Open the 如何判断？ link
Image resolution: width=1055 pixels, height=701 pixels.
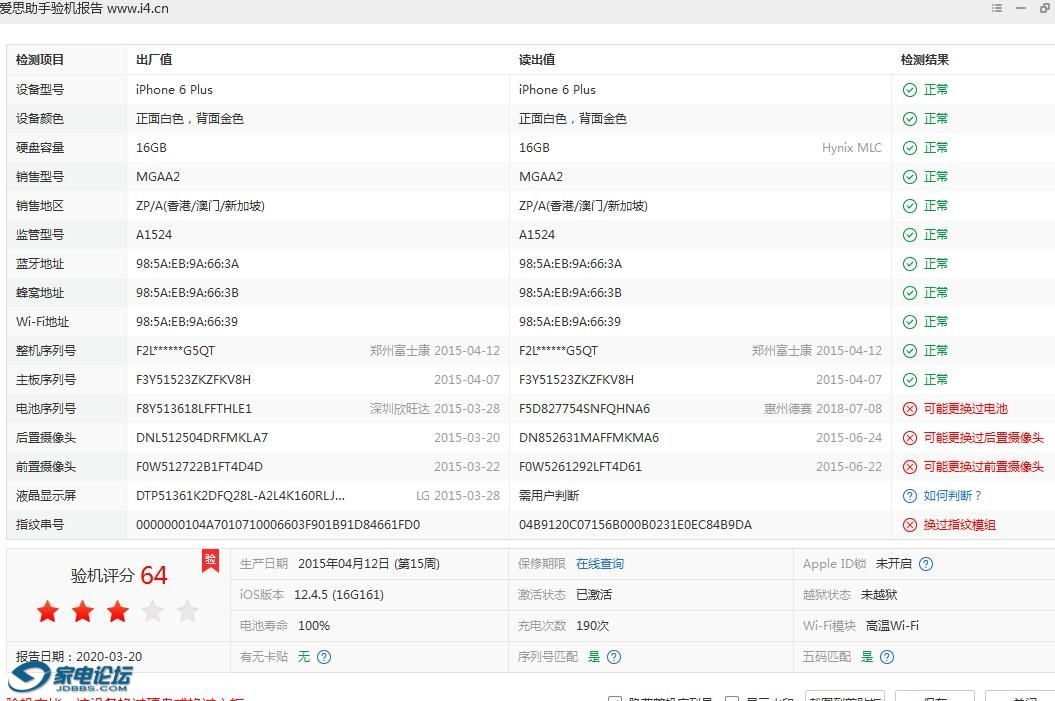(x=953, y=496)
